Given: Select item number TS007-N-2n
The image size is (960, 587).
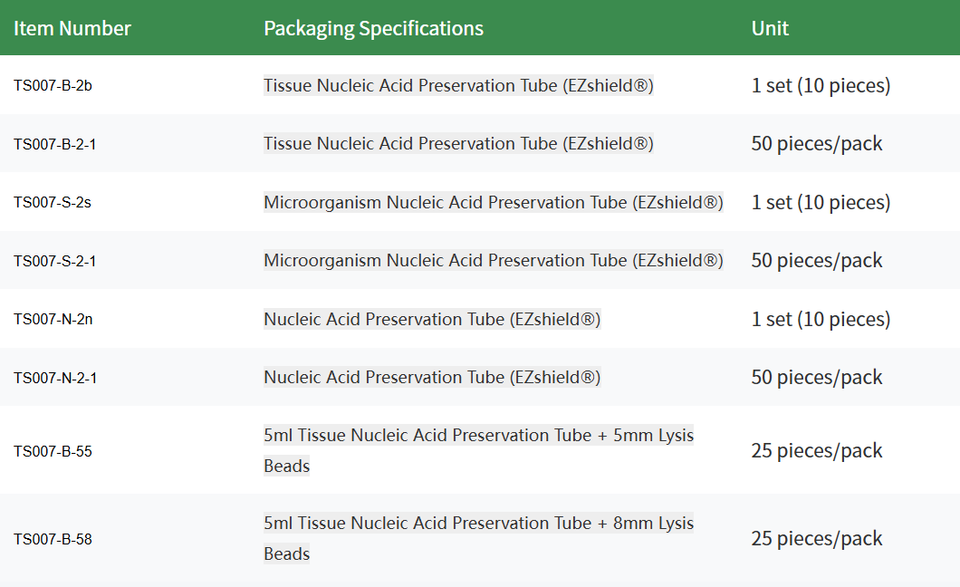Looking at the screenshot, I should pyautogui.click(x=53, y=320).
